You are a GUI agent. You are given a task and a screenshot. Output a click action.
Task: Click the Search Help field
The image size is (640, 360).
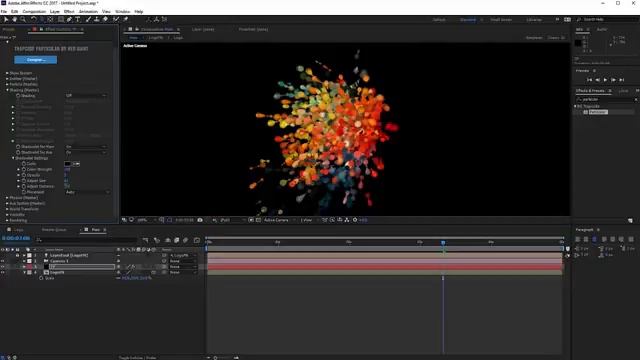coord(608,19)
